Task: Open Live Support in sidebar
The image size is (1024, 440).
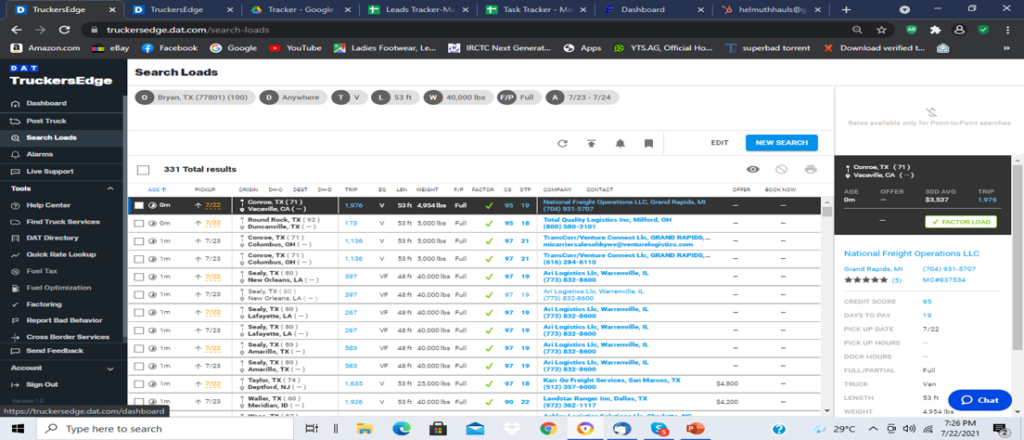Action: coord(50,171)
